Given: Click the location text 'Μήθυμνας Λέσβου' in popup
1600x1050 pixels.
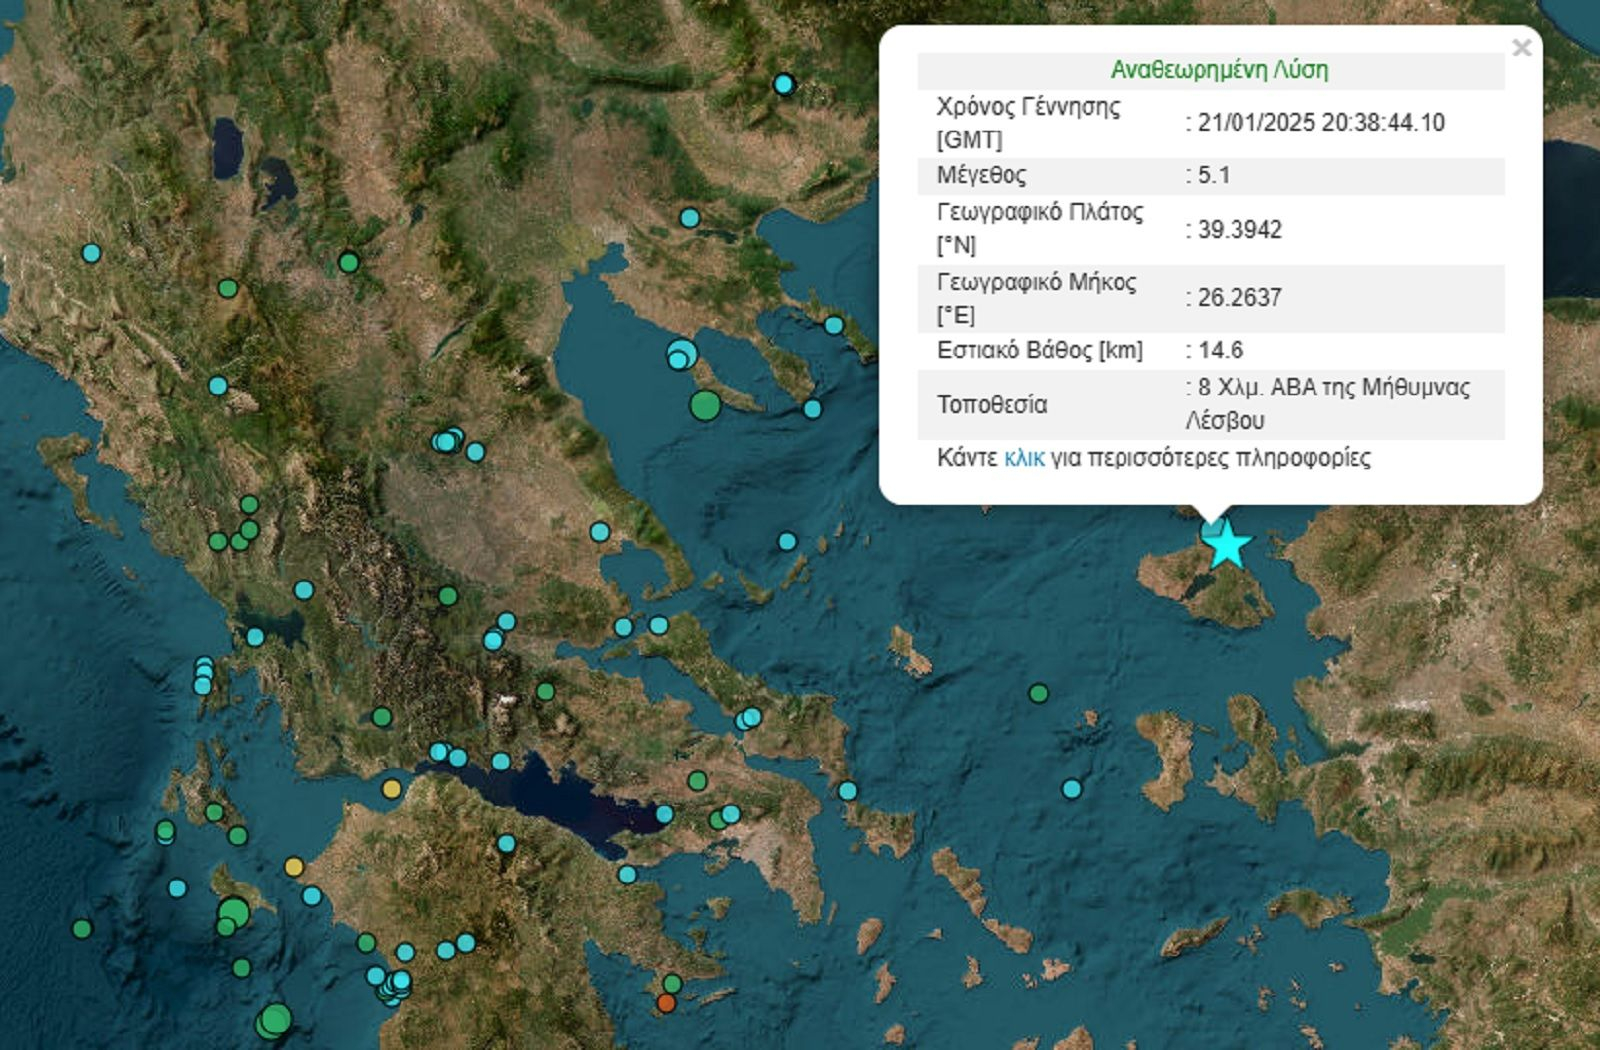Looking at the screenshot, I should point(1330,404).
